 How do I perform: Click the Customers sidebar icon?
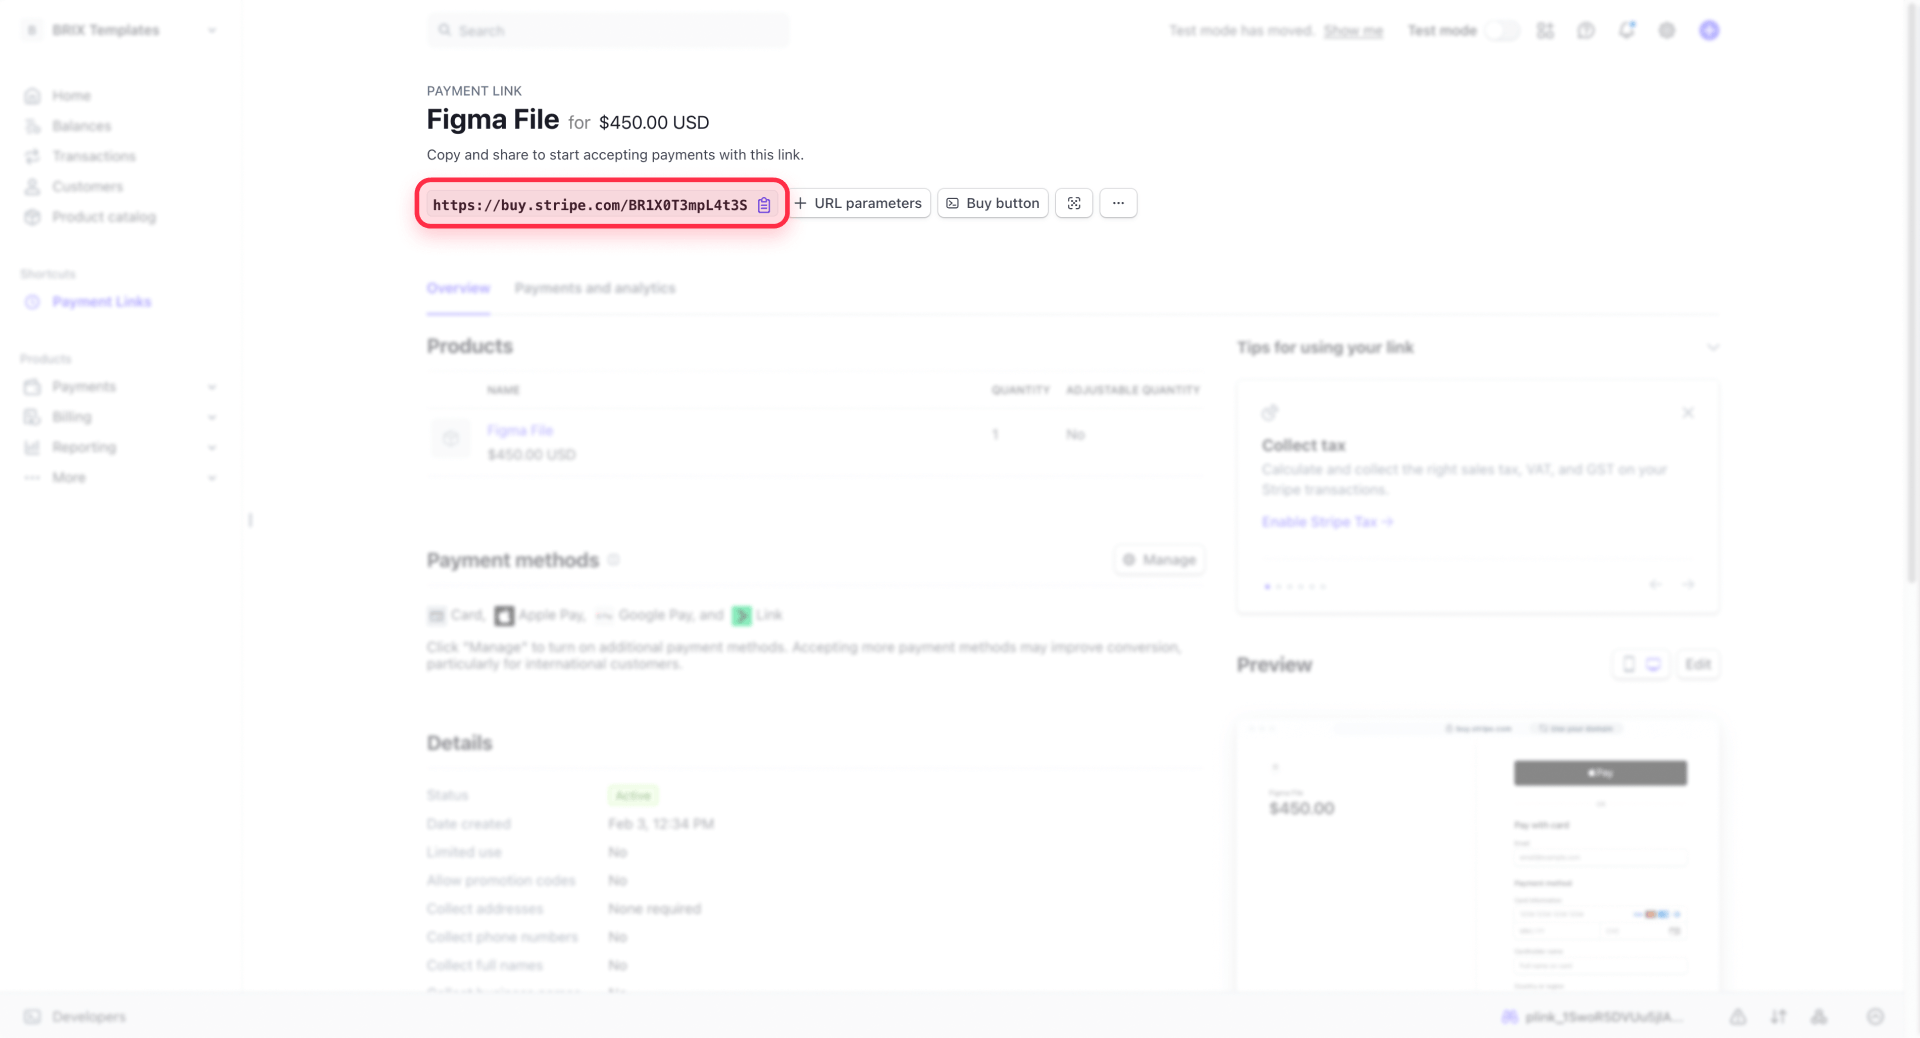(x=32, y=187)
